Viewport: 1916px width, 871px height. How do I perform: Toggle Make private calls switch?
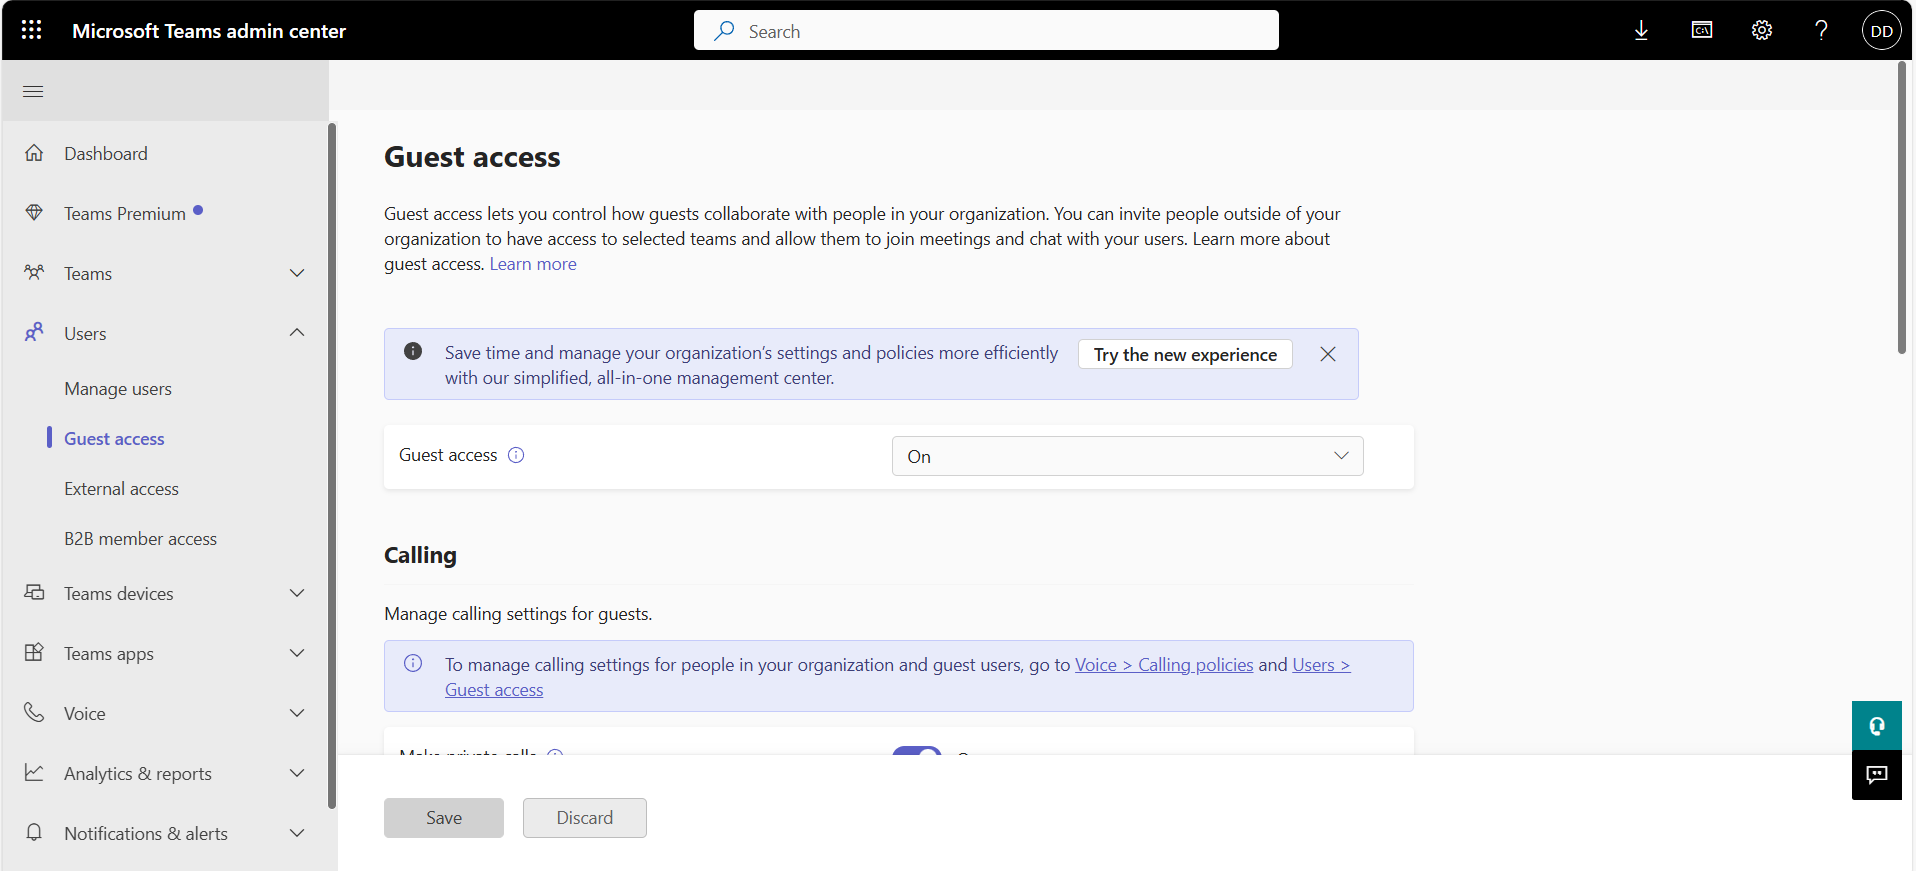coord(917,750)
